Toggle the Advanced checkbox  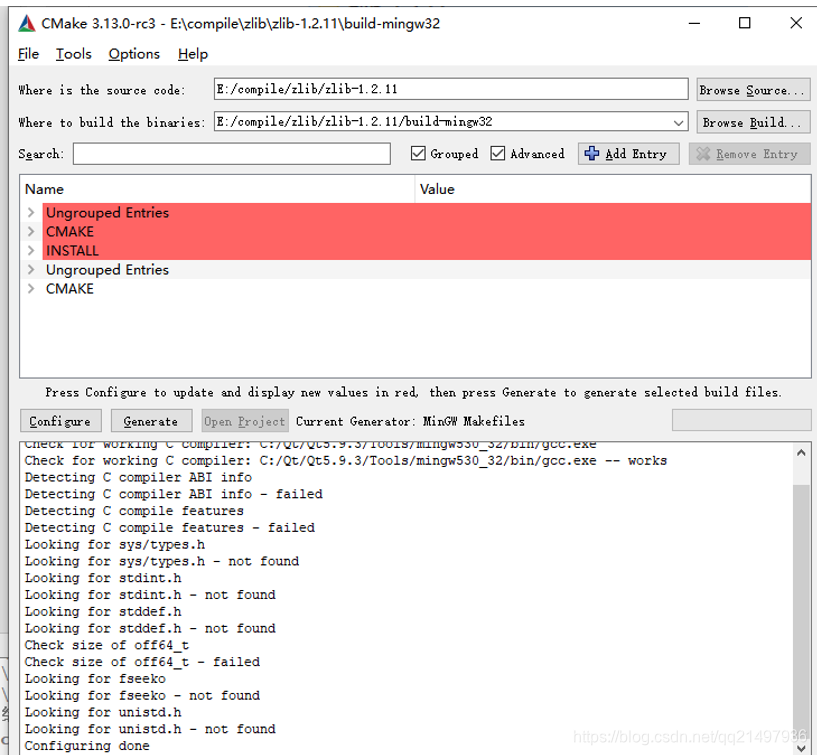[x=498, y=153]
